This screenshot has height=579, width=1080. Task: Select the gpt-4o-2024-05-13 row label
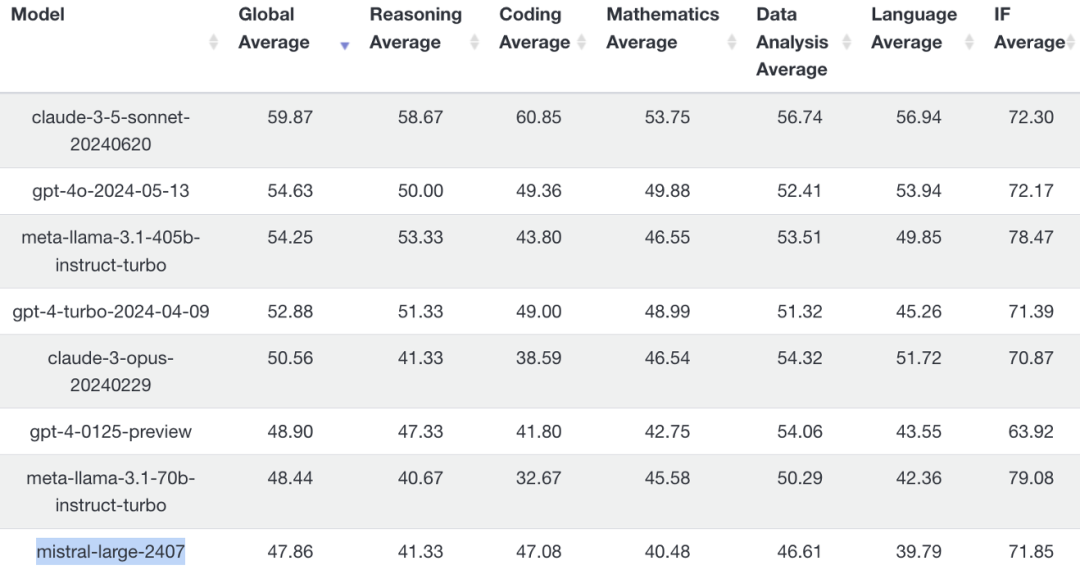(x=110, y=191)
